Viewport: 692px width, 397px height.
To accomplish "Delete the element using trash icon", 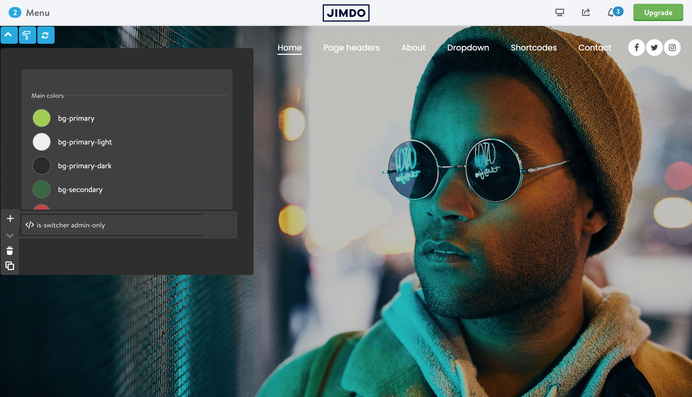I will click(x=10, y=251).
